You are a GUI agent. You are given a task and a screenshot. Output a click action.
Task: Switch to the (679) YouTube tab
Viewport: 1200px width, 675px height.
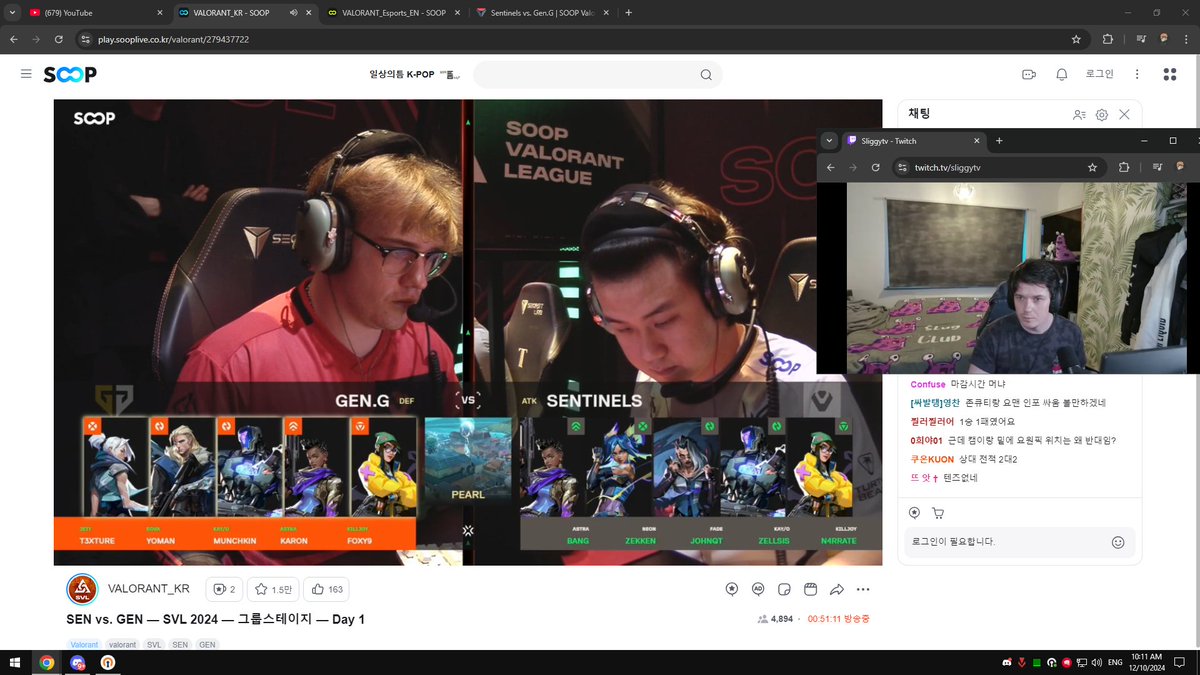[x=95, y=13]
